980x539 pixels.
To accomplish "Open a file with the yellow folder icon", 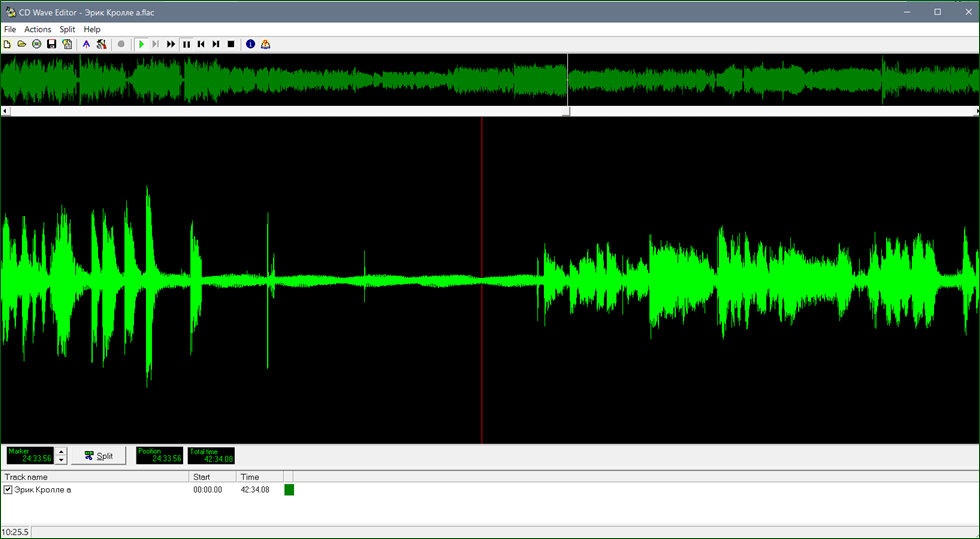I will pos(22,44).
